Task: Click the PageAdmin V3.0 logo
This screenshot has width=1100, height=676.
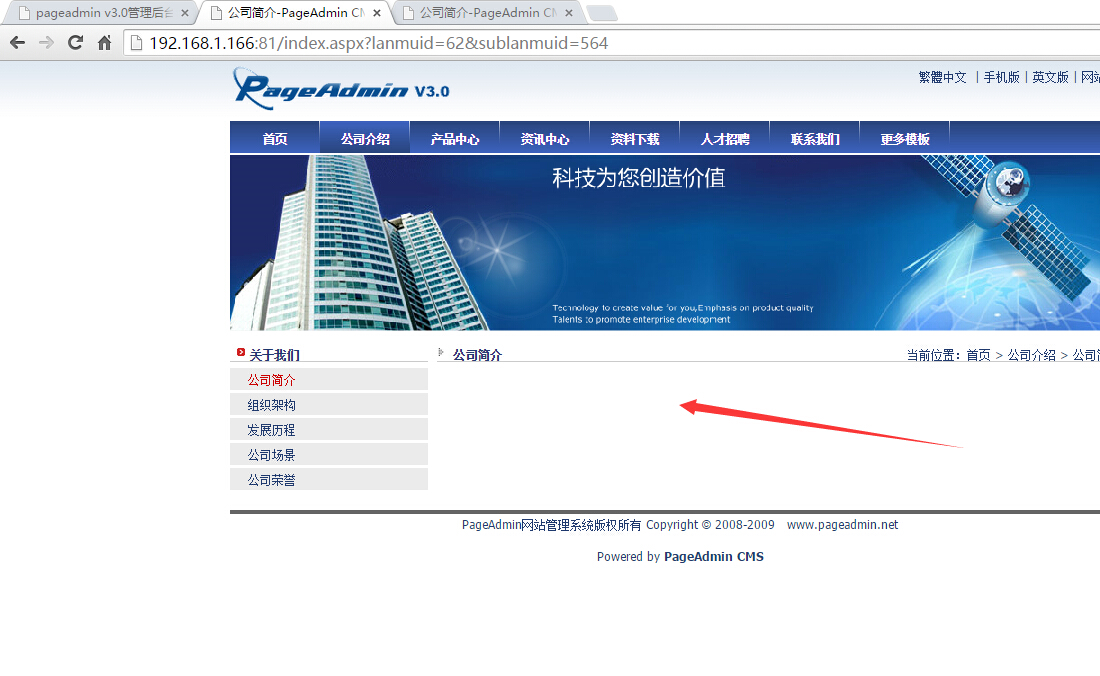Action: tap(341, 88)
